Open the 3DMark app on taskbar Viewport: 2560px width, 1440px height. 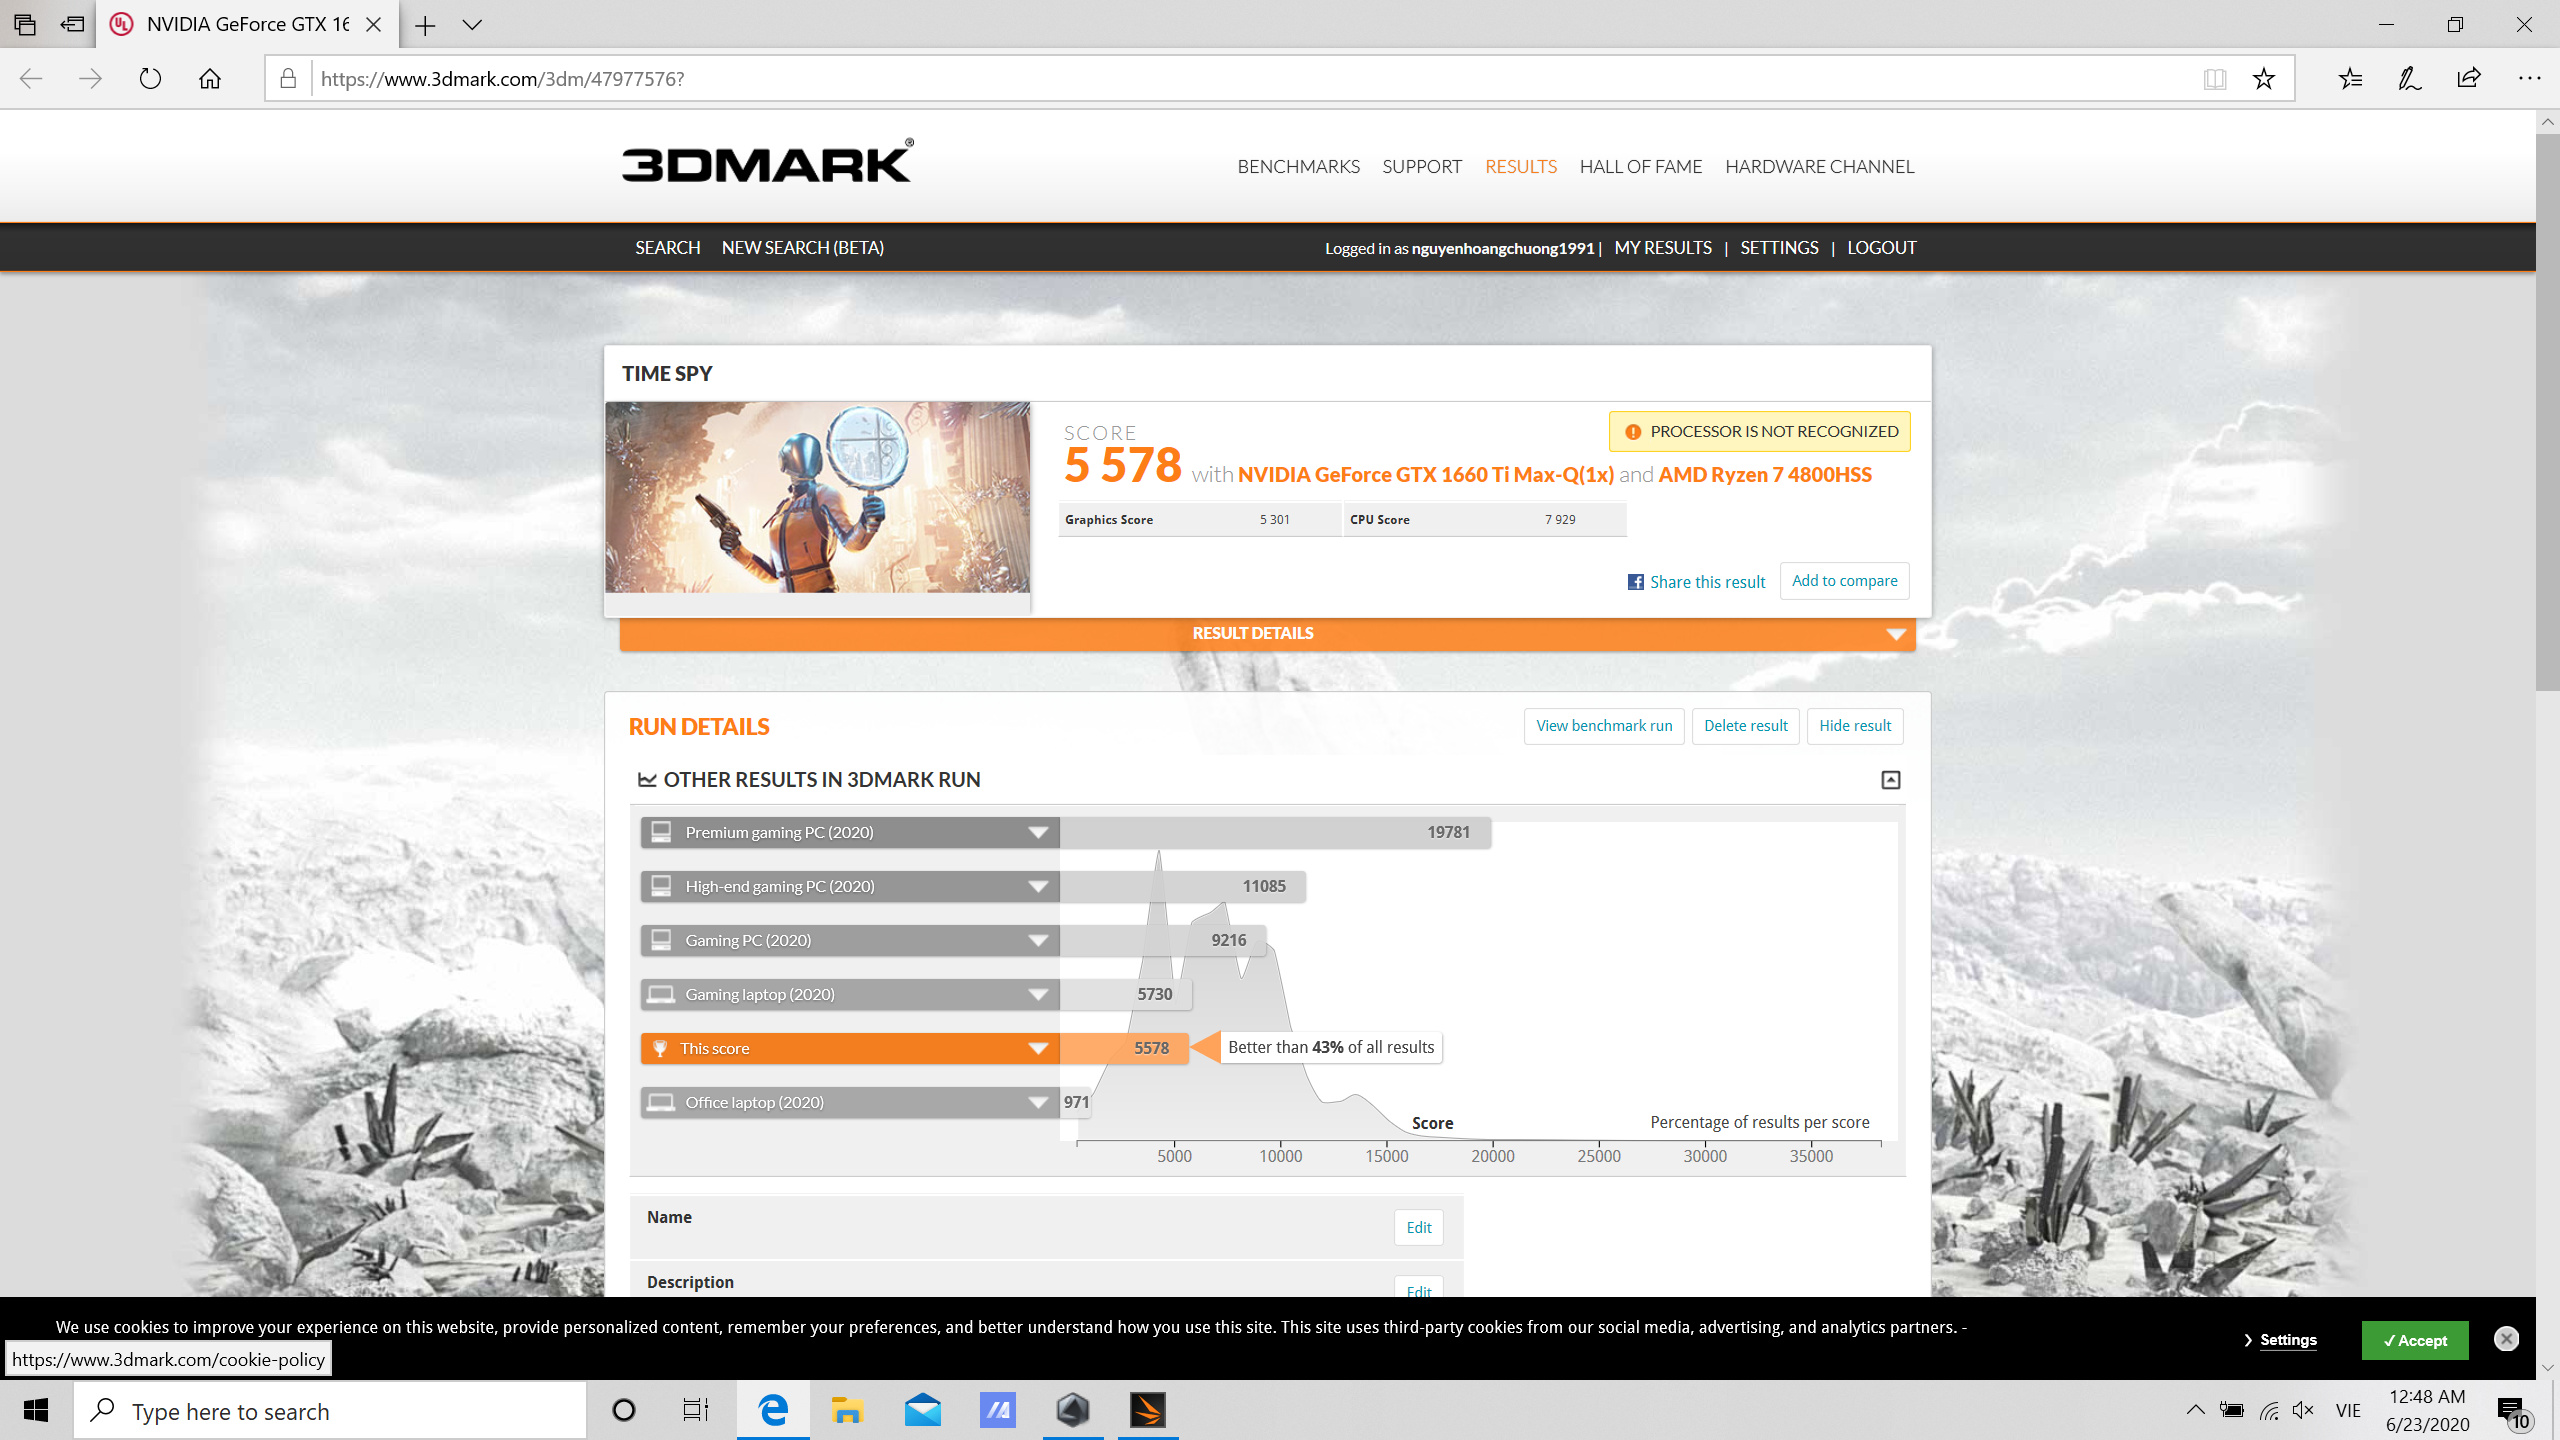pyautogui.click(x=1148, y=1411)
